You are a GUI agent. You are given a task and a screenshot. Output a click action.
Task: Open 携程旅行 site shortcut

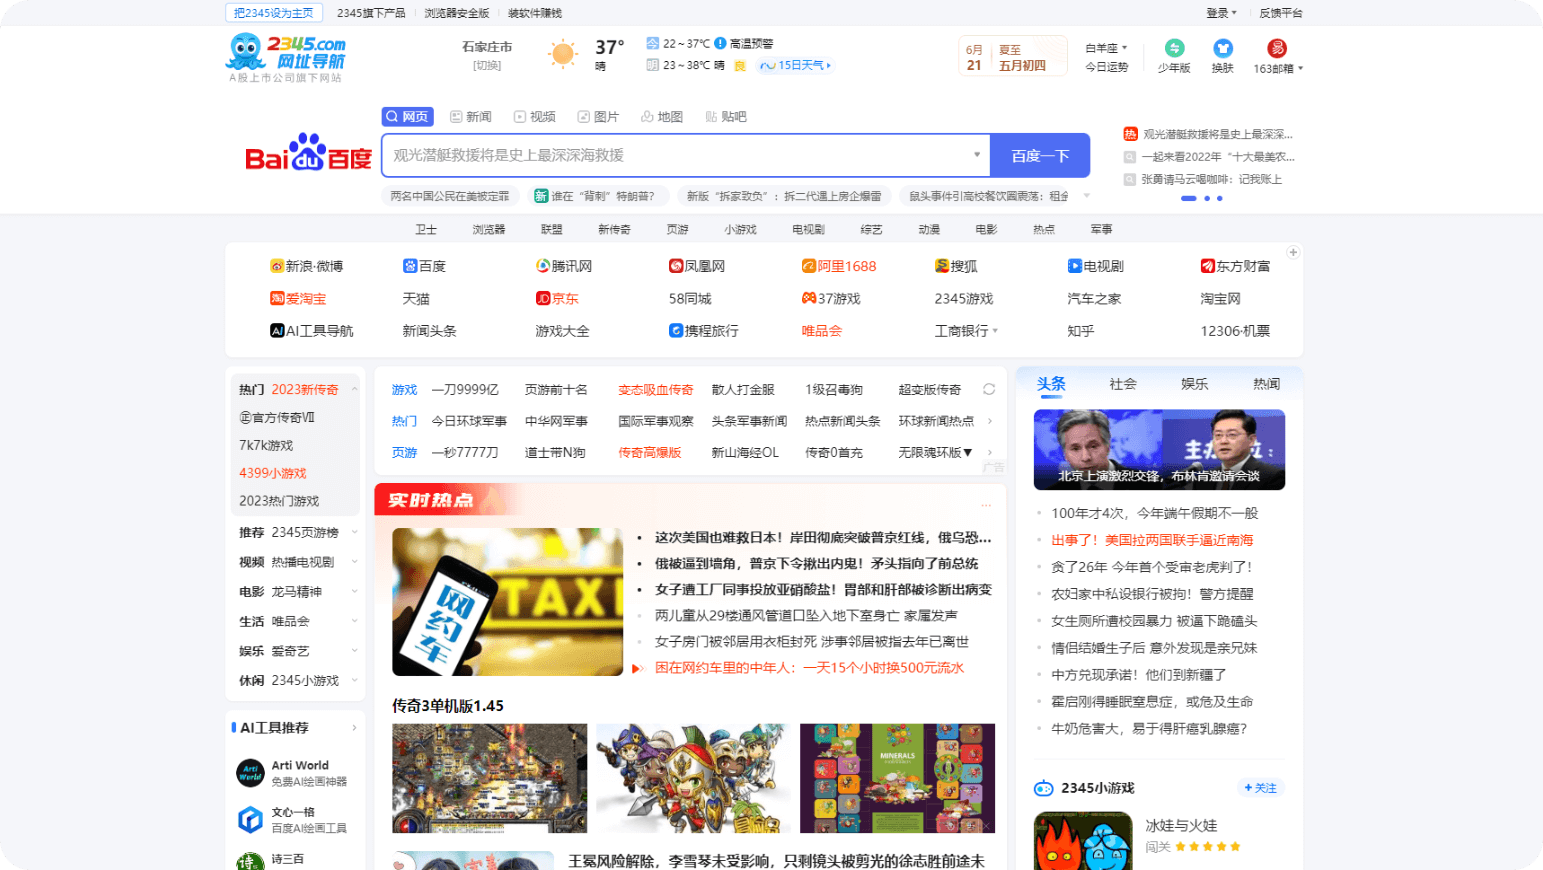(704, 330)
